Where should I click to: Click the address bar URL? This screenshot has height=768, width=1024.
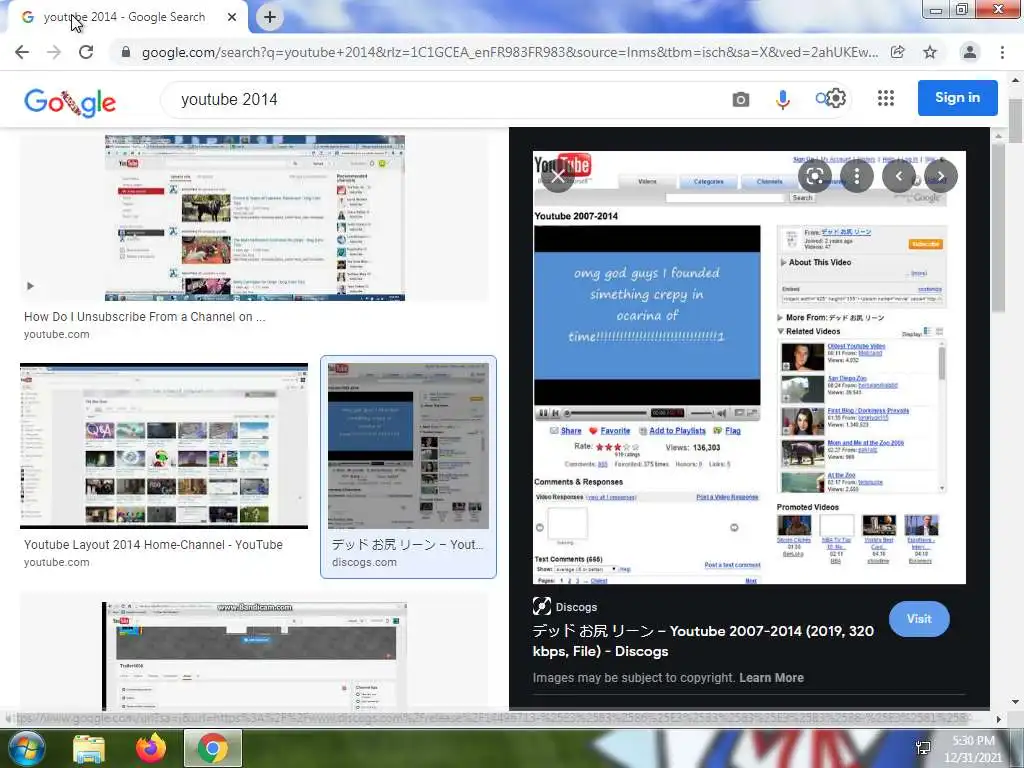click(x=509, y=52)
